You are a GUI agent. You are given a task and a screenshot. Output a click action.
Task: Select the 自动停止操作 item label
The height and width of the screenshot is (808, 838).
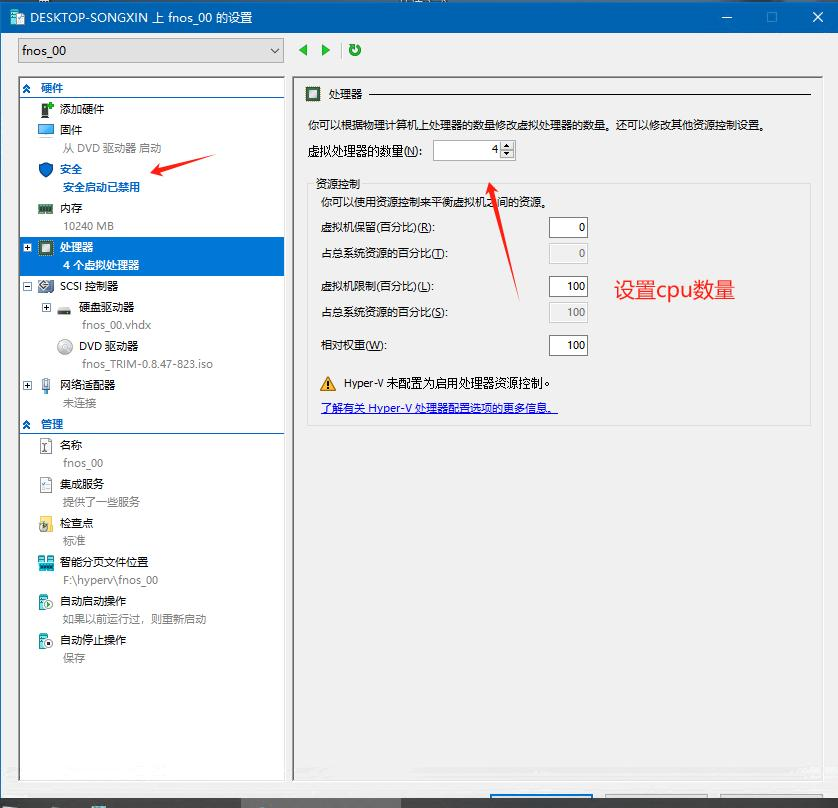[93, 640]
